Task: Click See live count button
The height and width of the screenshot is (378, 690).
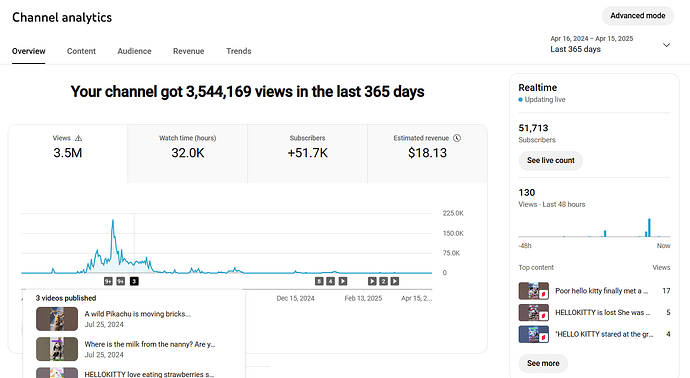Action: (551, 161)
